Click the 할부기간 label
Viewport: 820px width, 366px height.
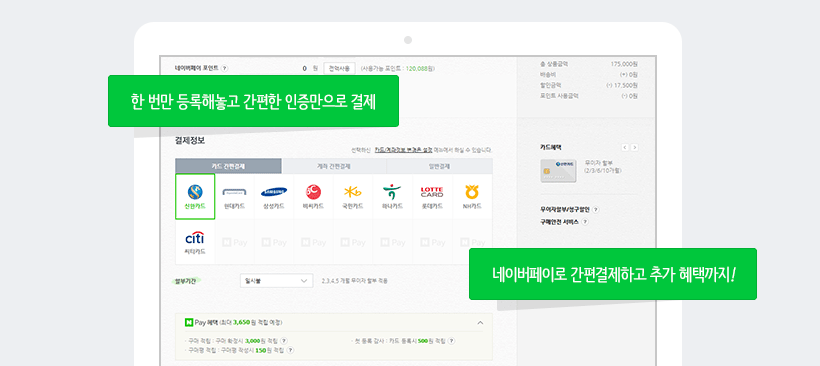[x=186, y=281]
